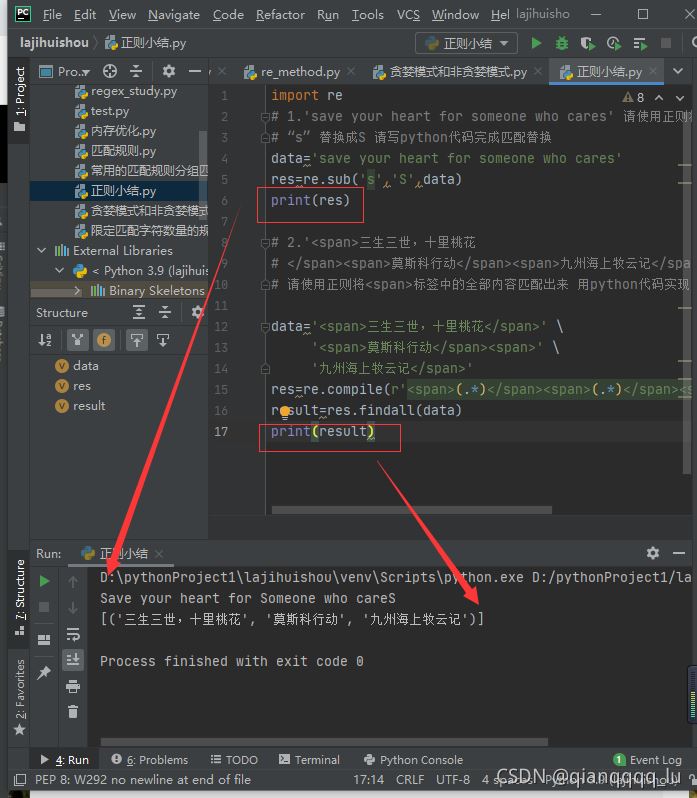Collapse all in Project panel toolbar
697x798 pixels.
coord(136,71)
